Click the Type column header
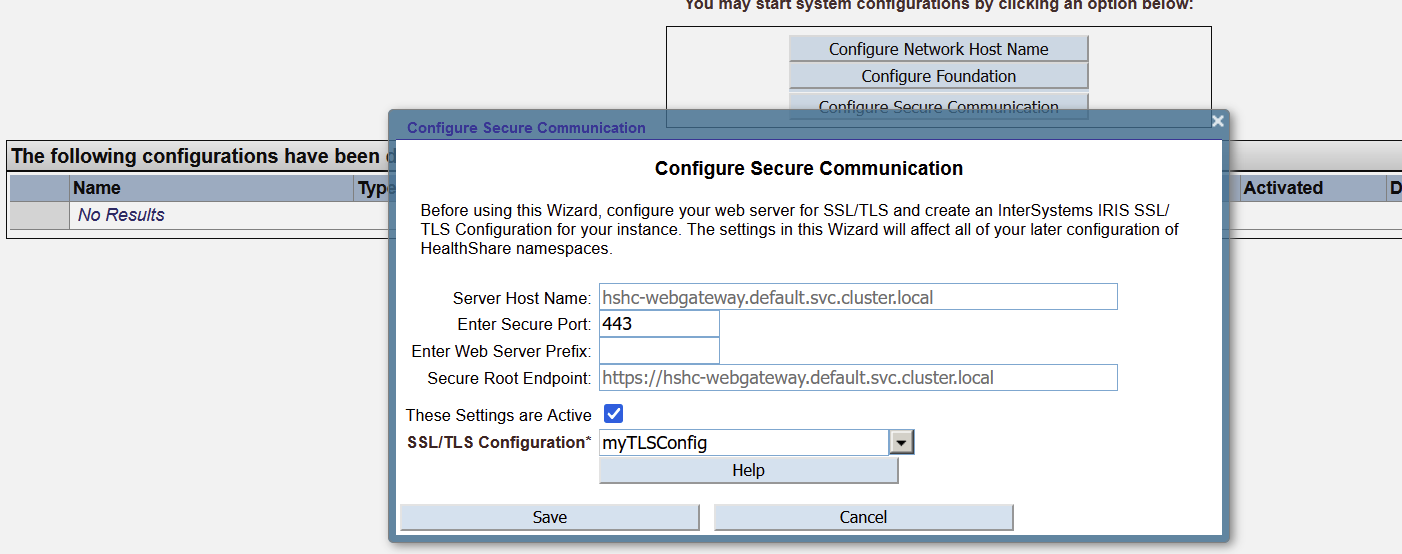 372,188
